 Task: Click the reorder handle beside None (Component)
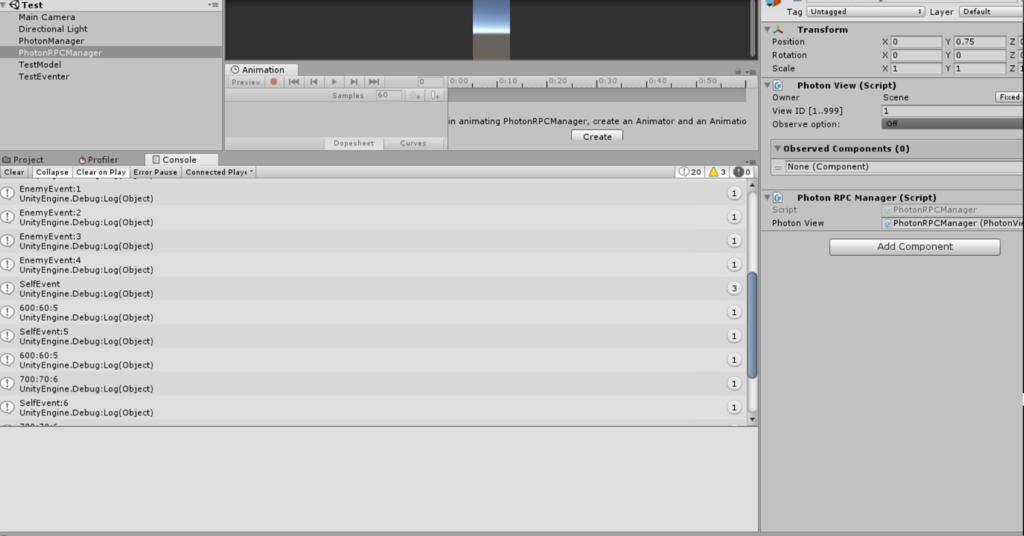click(x=778, y=167)
